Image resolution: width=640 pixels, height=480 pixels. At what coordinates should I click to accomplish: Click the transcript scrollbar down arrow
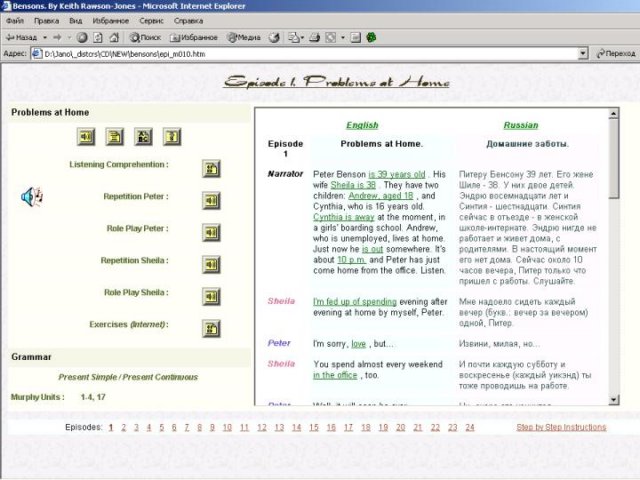(613, 400)
